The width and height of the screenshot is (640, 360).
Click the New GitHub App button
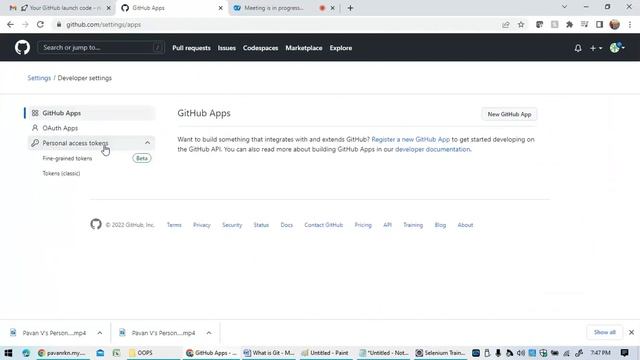point(509,114)
